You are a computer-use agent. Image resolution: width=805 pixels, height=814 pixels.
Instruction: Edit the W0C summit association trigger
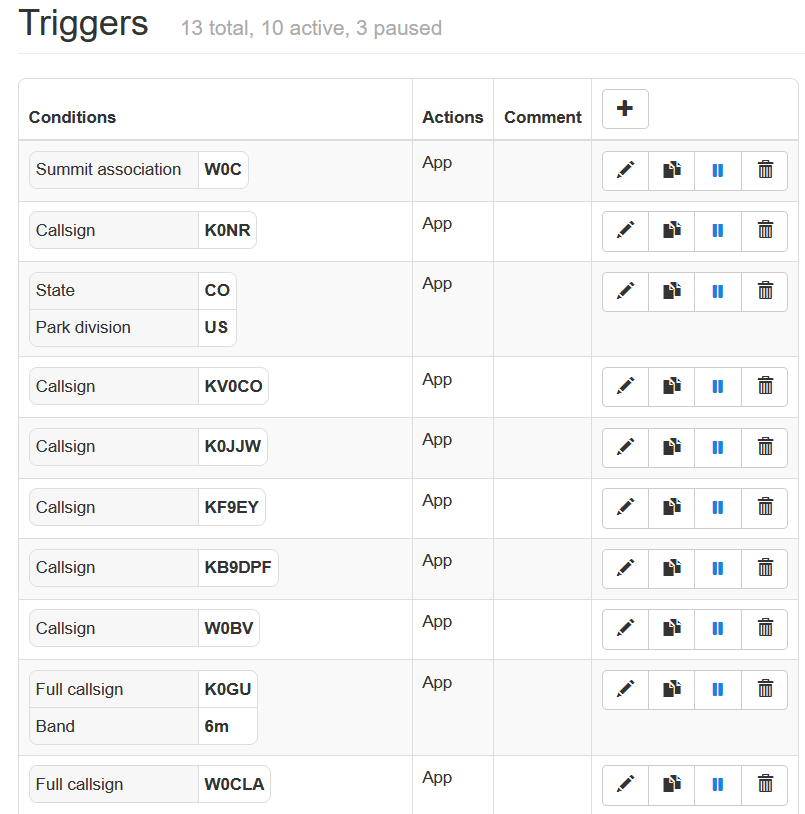click(x=625, y=170)
